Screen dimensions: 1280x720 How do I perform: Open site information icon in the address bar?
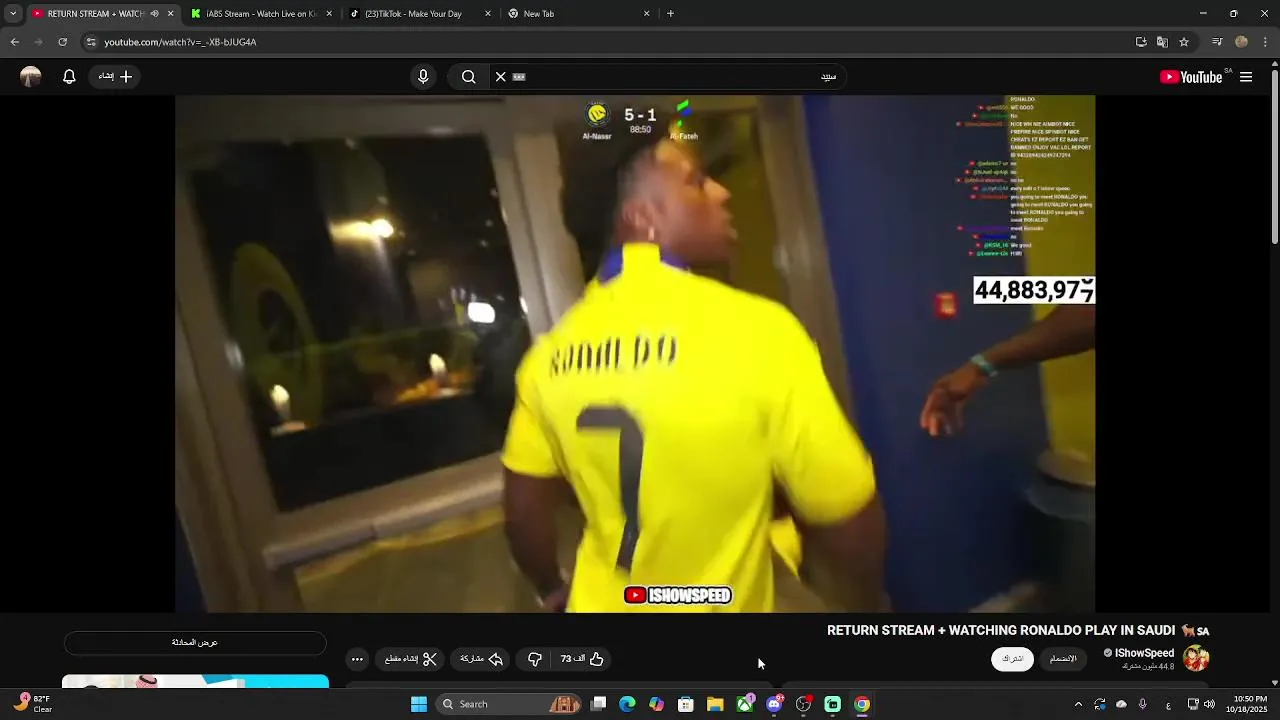(x=91, y=42)
